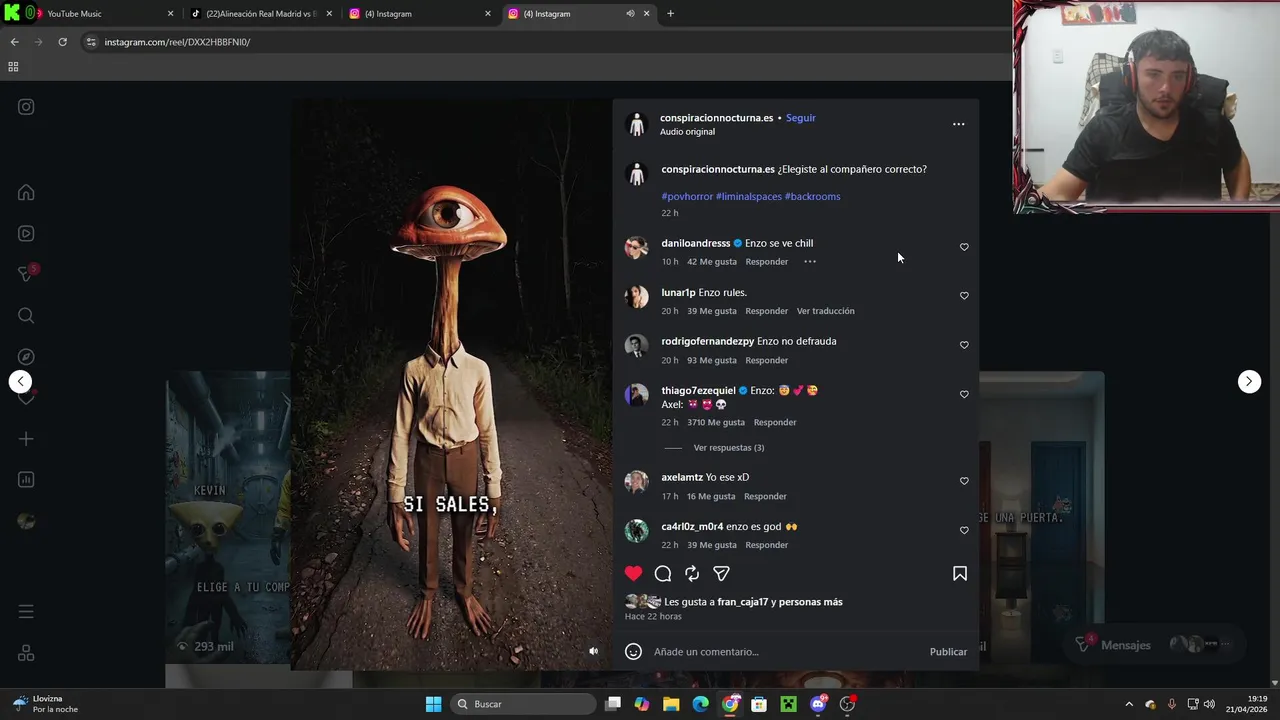The image size is (1280, 720).
Task: Open the Windows Start menu
Action: pyautogui.click(x=433, y=704)
